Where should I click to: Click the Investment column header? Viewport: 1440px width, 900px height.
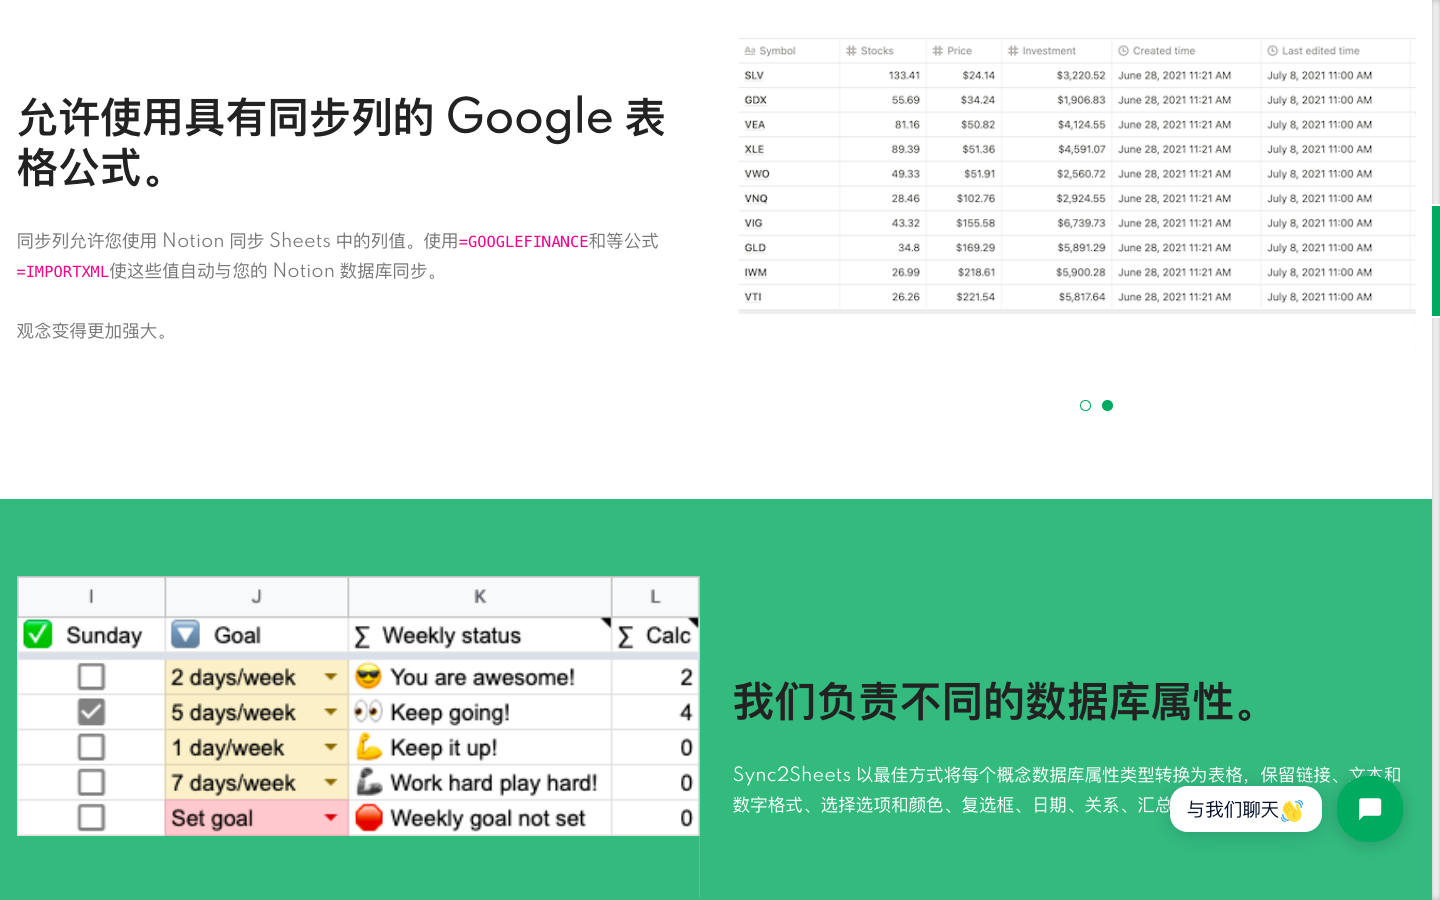click(1048, 51)
